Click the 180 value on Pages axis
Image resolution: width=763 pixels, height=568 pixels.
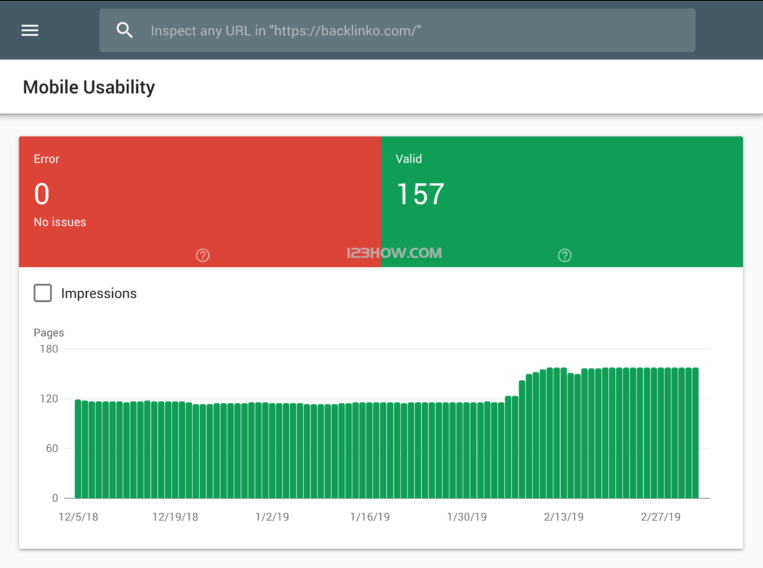click(x=48, y=349)
